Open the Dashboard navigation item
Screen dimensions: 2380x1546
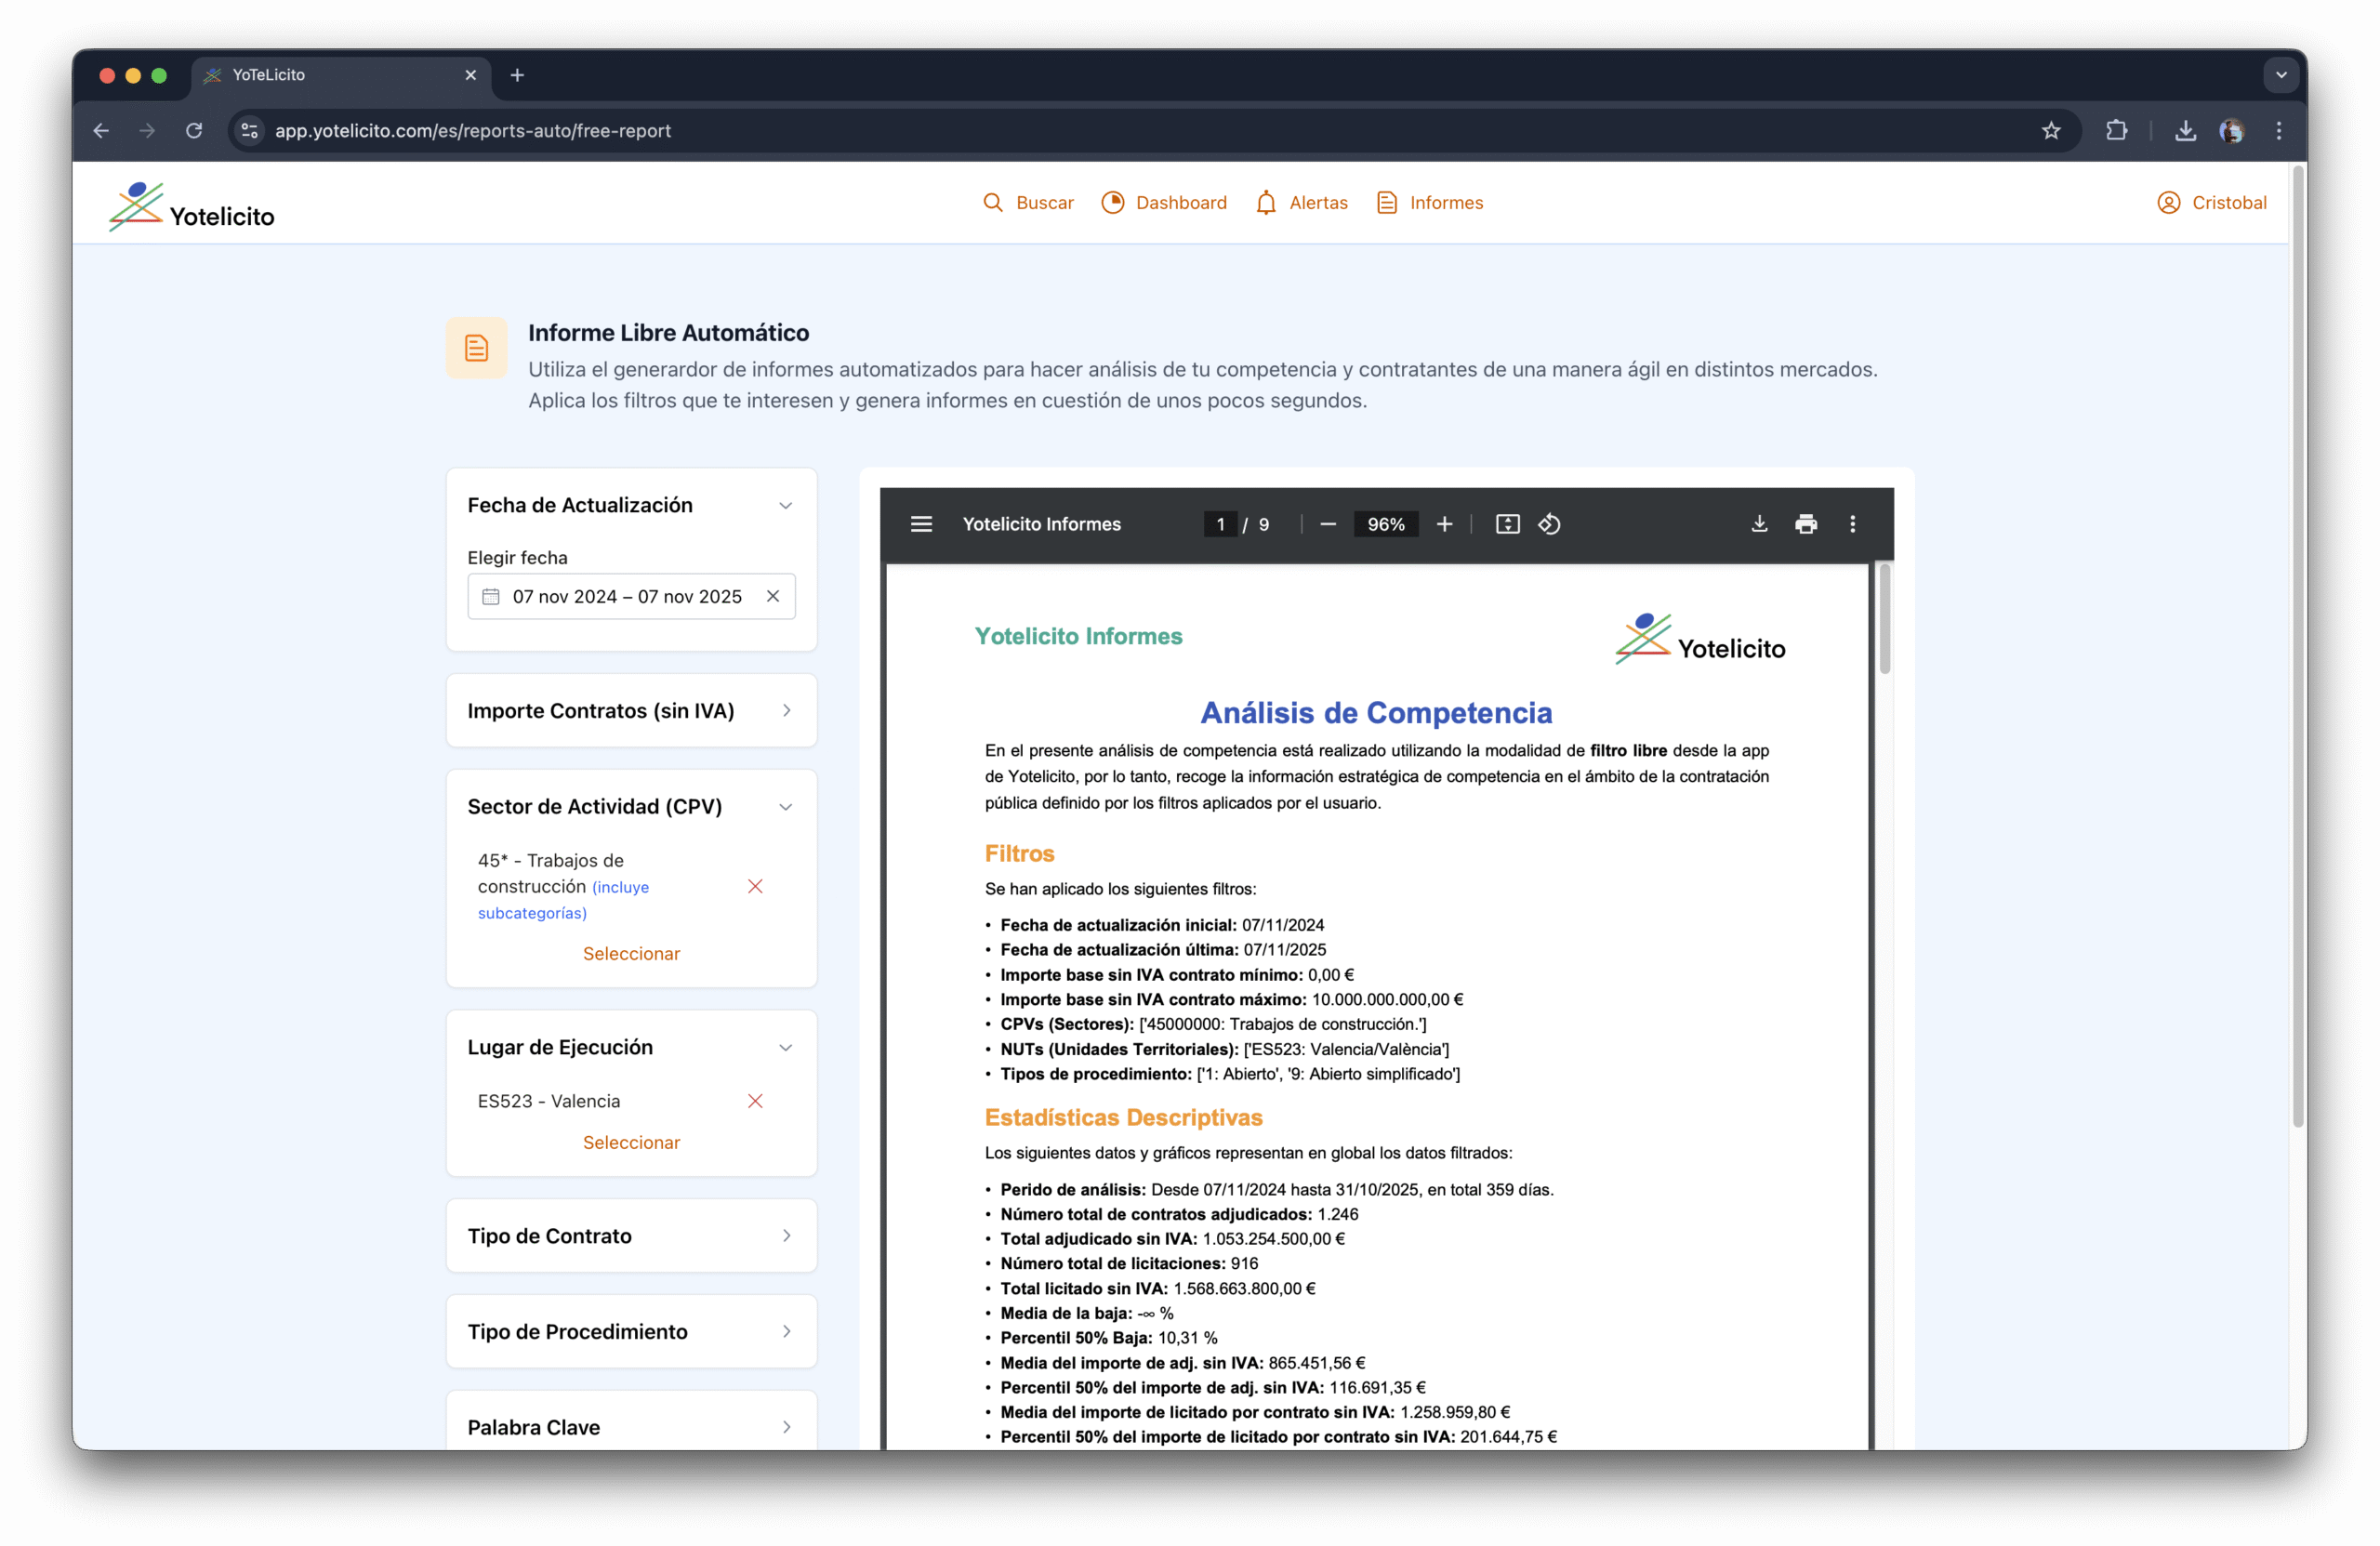pyautogui.click(x=1164, y=202)
